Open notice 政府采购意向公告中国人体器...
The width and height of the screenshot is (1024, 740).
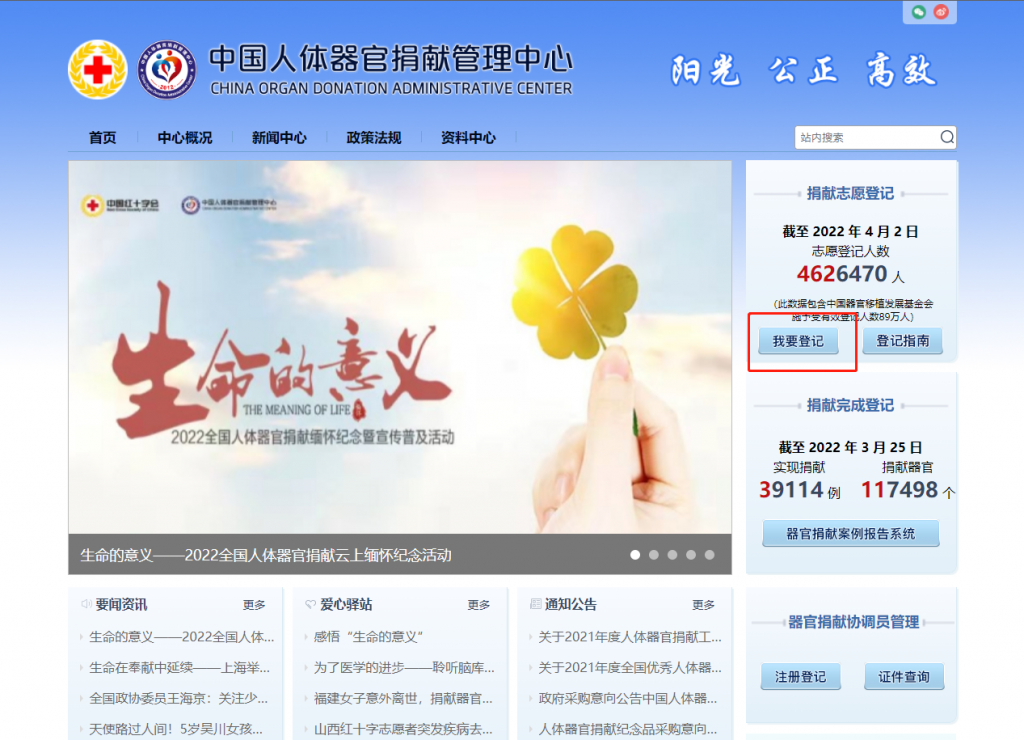[628, 698]
